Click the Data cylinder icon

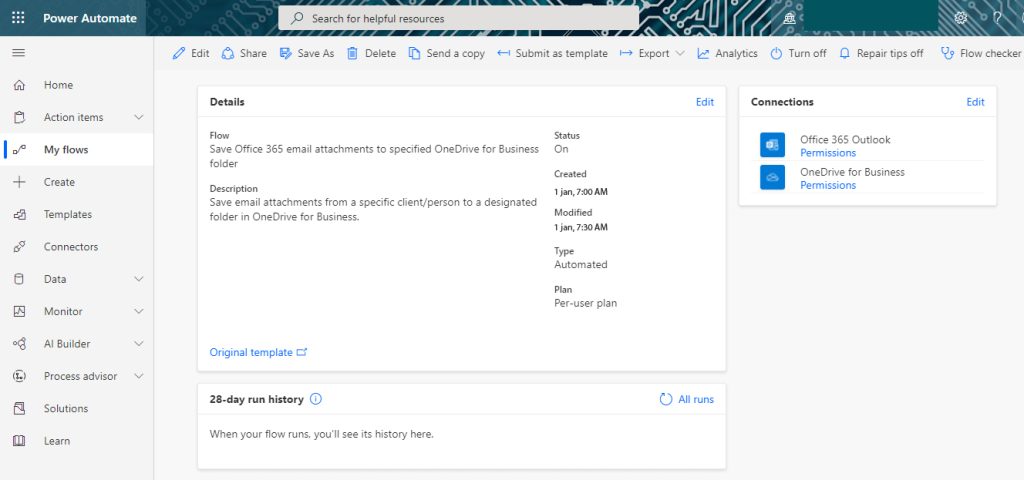20,279
